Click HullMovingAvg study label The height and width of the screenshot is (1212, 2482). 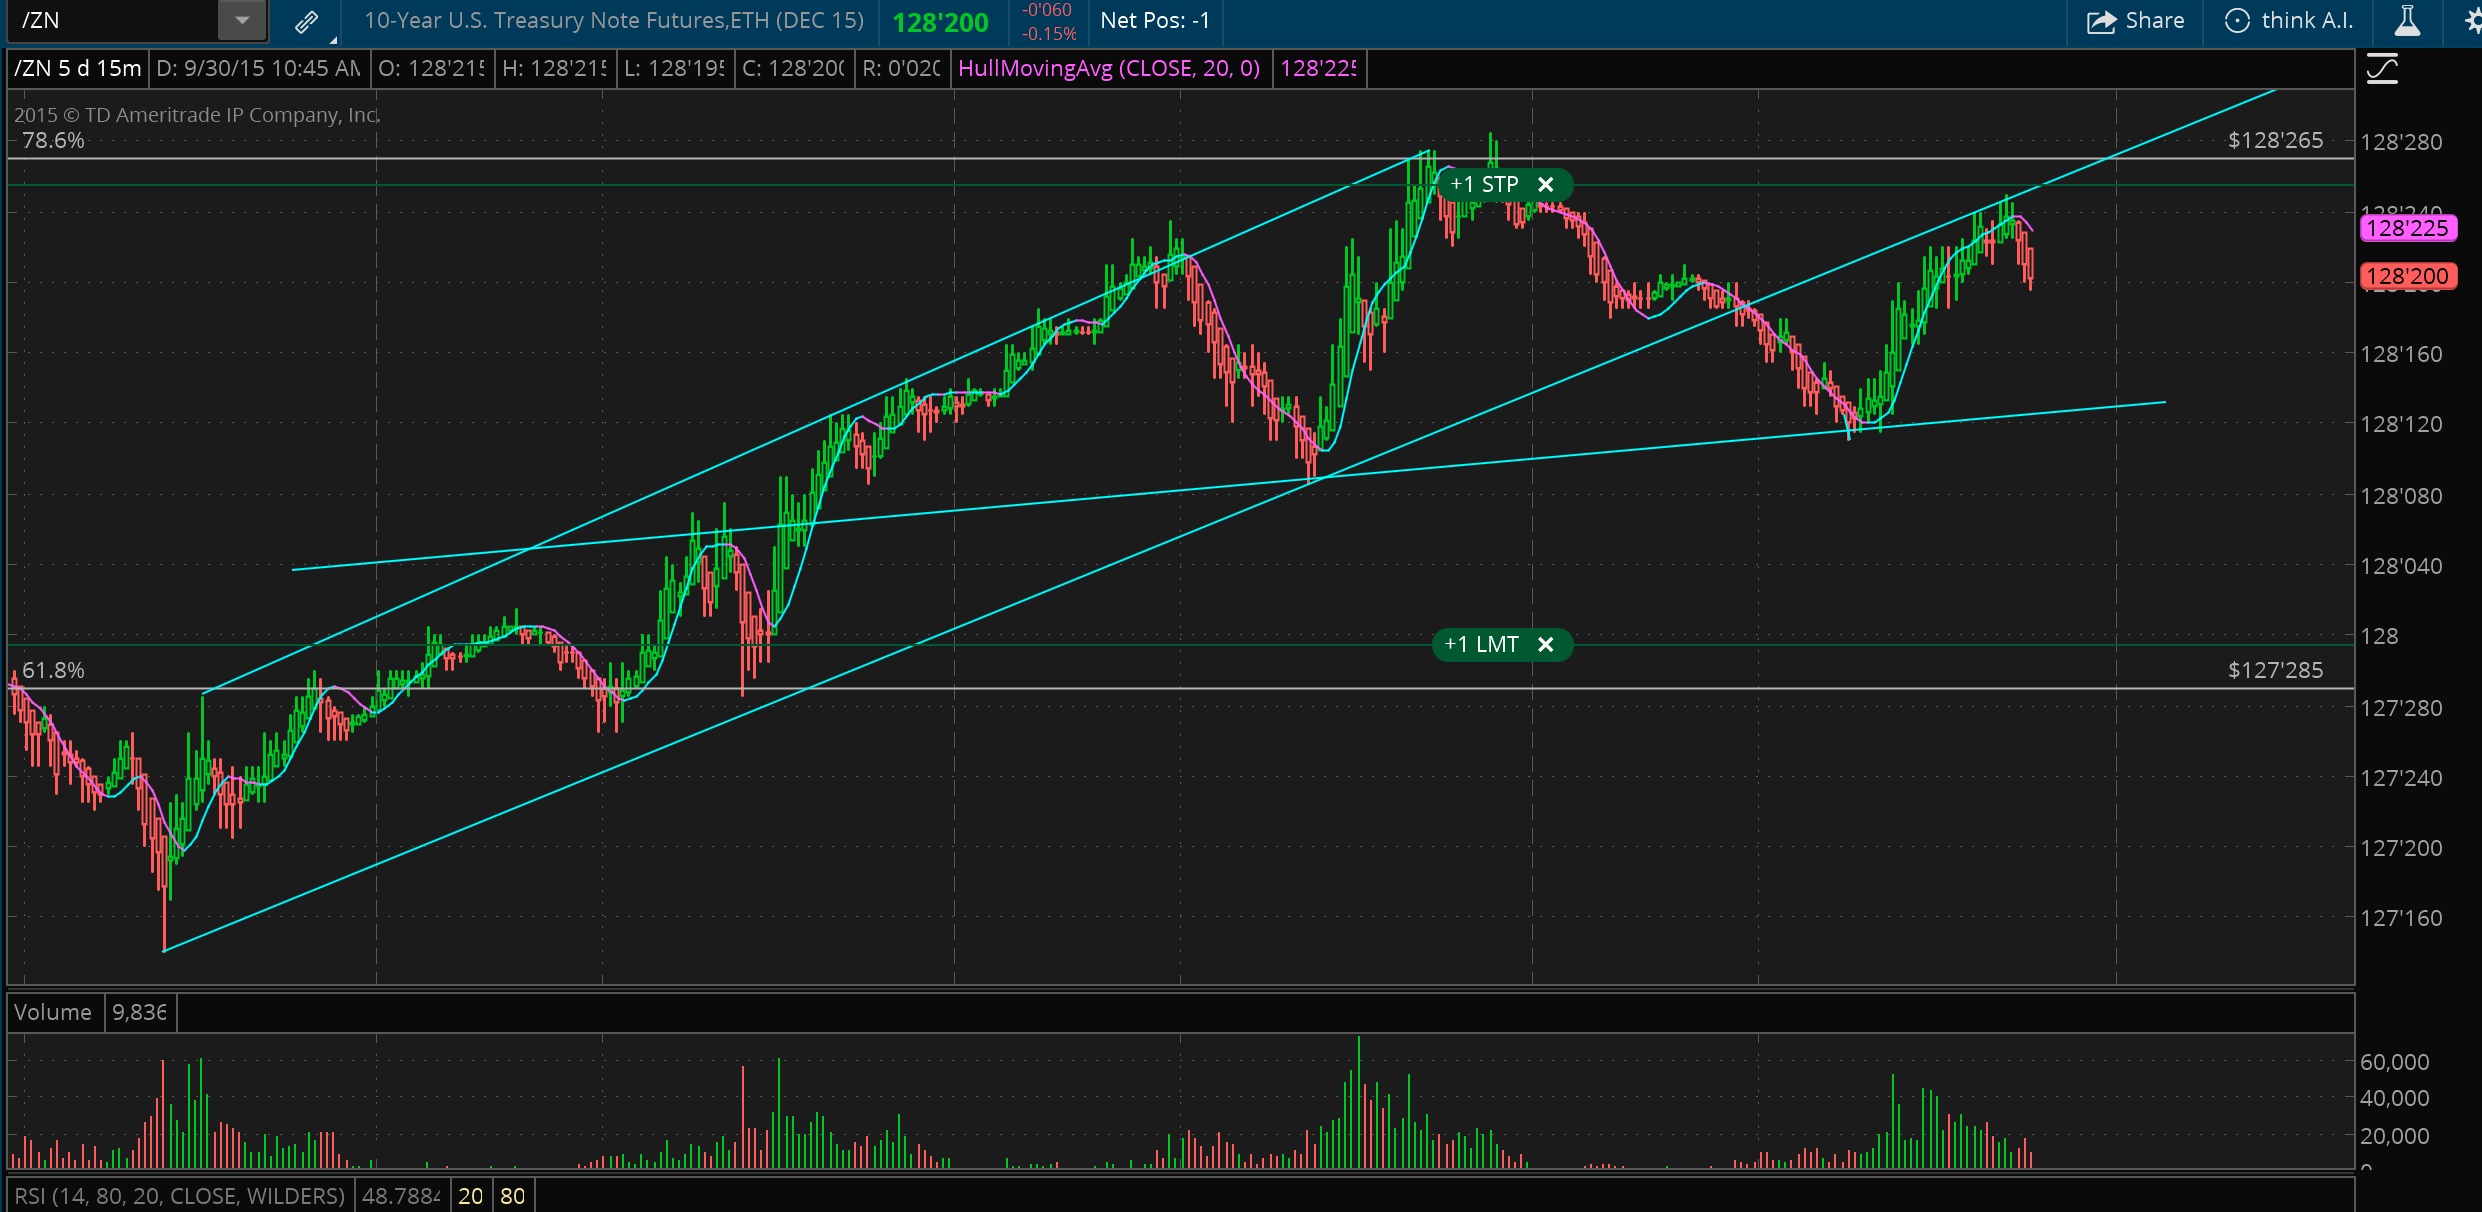pos(1108,68)
